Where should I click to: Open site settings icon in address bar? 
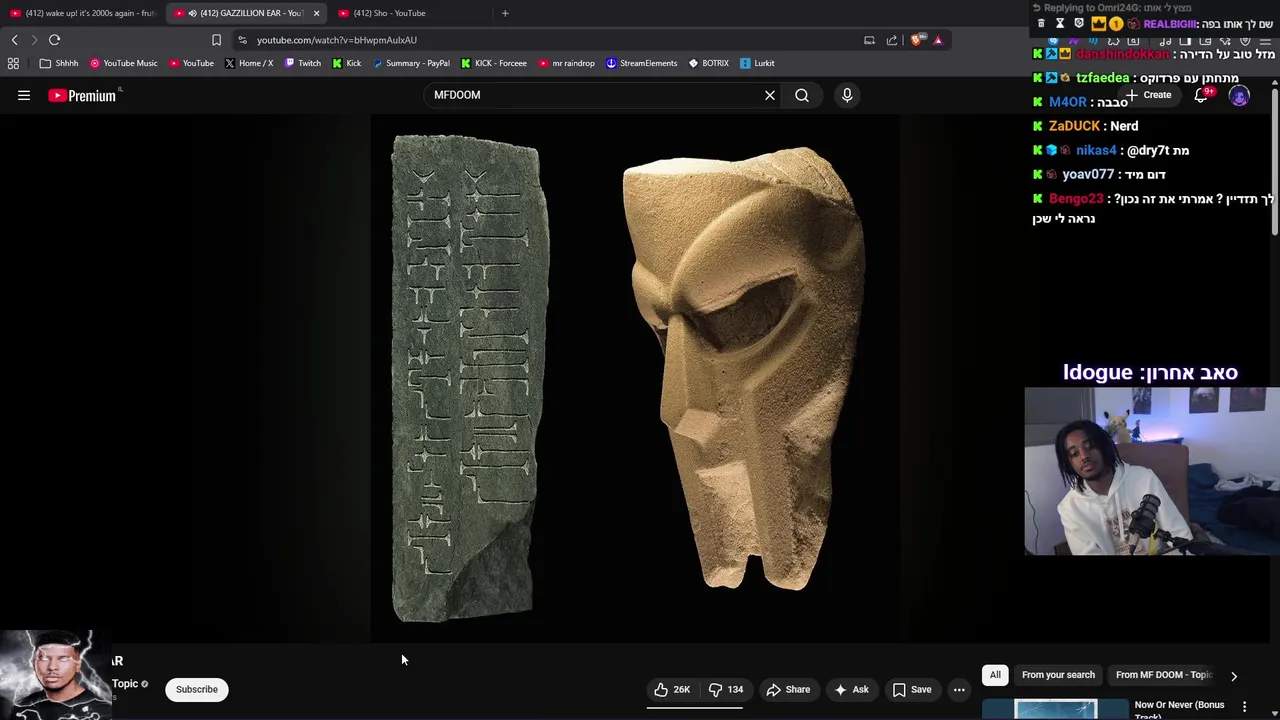click(242, 40)
